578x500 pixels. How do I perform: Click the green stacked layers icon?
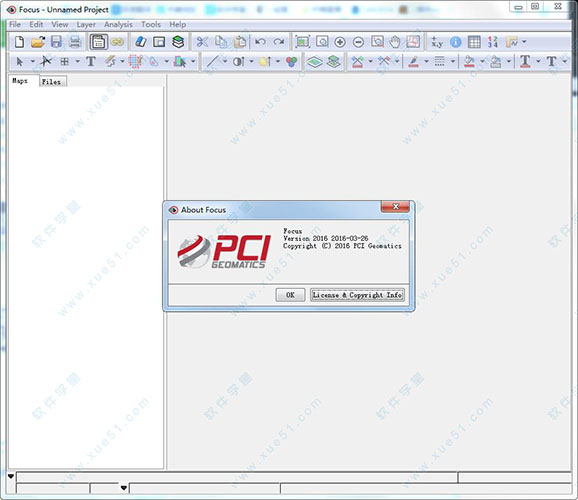[178, 42]
